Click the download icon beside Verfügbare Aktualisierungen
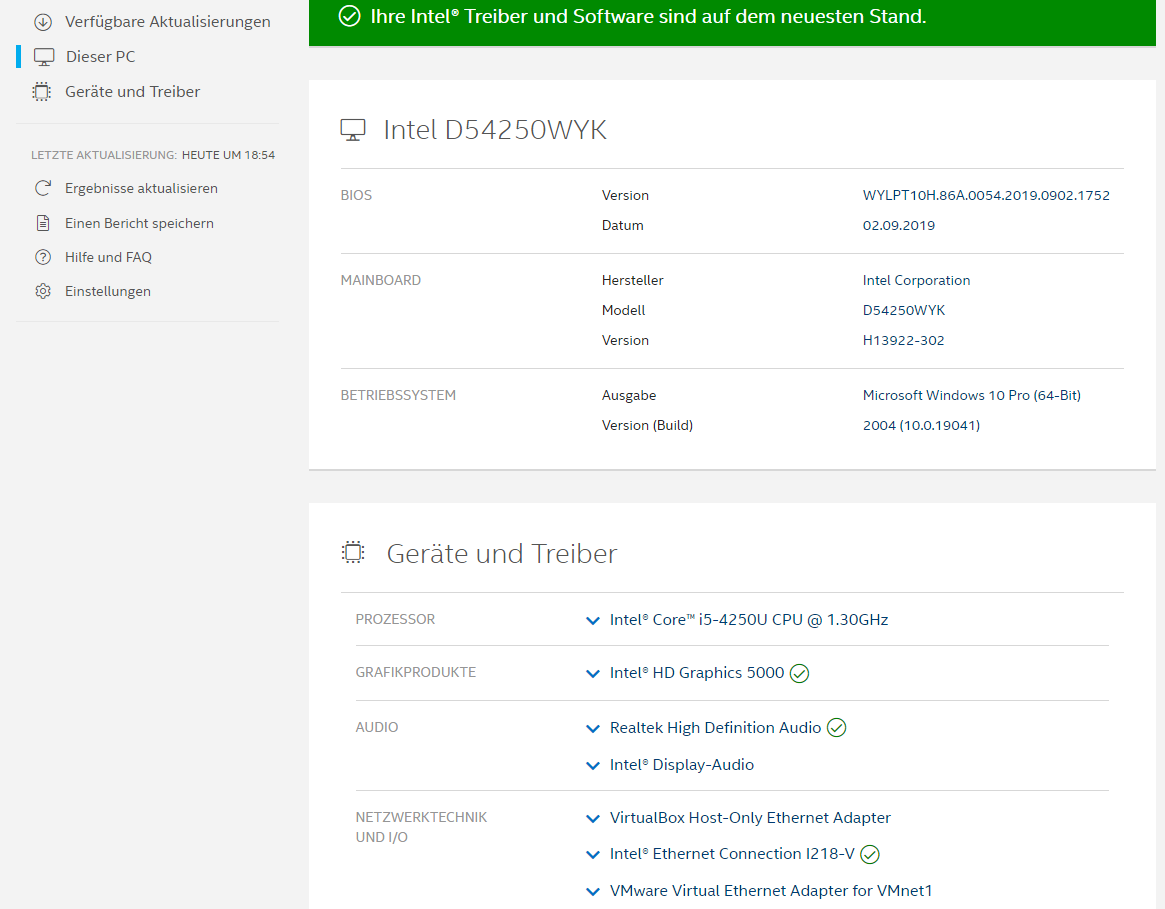This screenshot has height=909, width=1165. click(42, 22)
